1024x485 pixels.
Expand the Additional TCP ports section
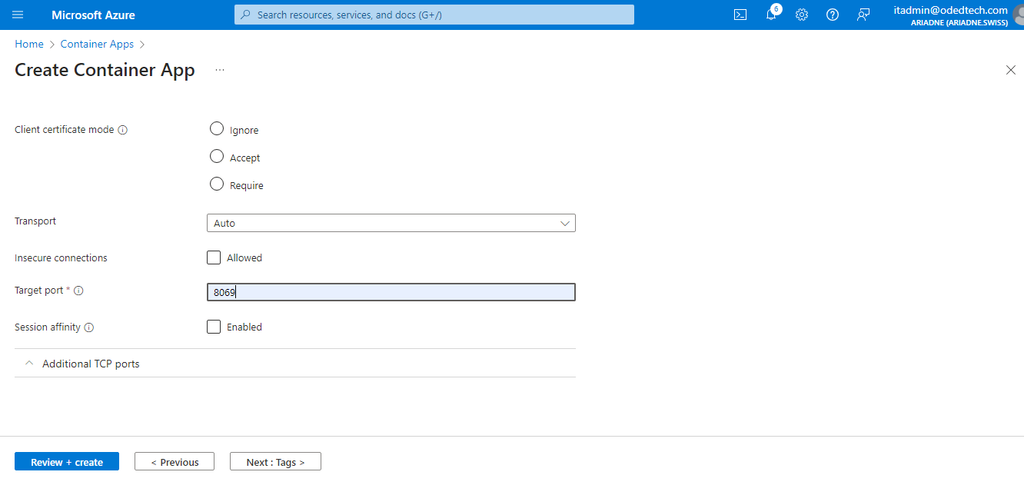[295, 364]
